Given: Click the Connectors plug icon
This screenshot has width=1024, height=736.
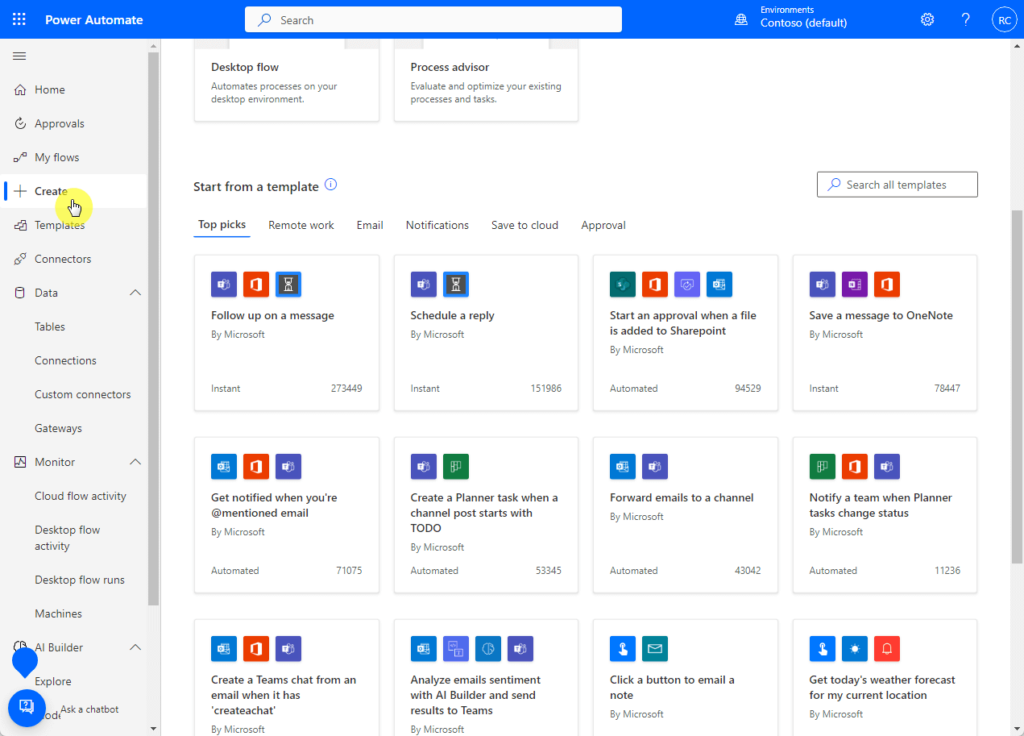Looking at the screenshot, I should point(20,259).
